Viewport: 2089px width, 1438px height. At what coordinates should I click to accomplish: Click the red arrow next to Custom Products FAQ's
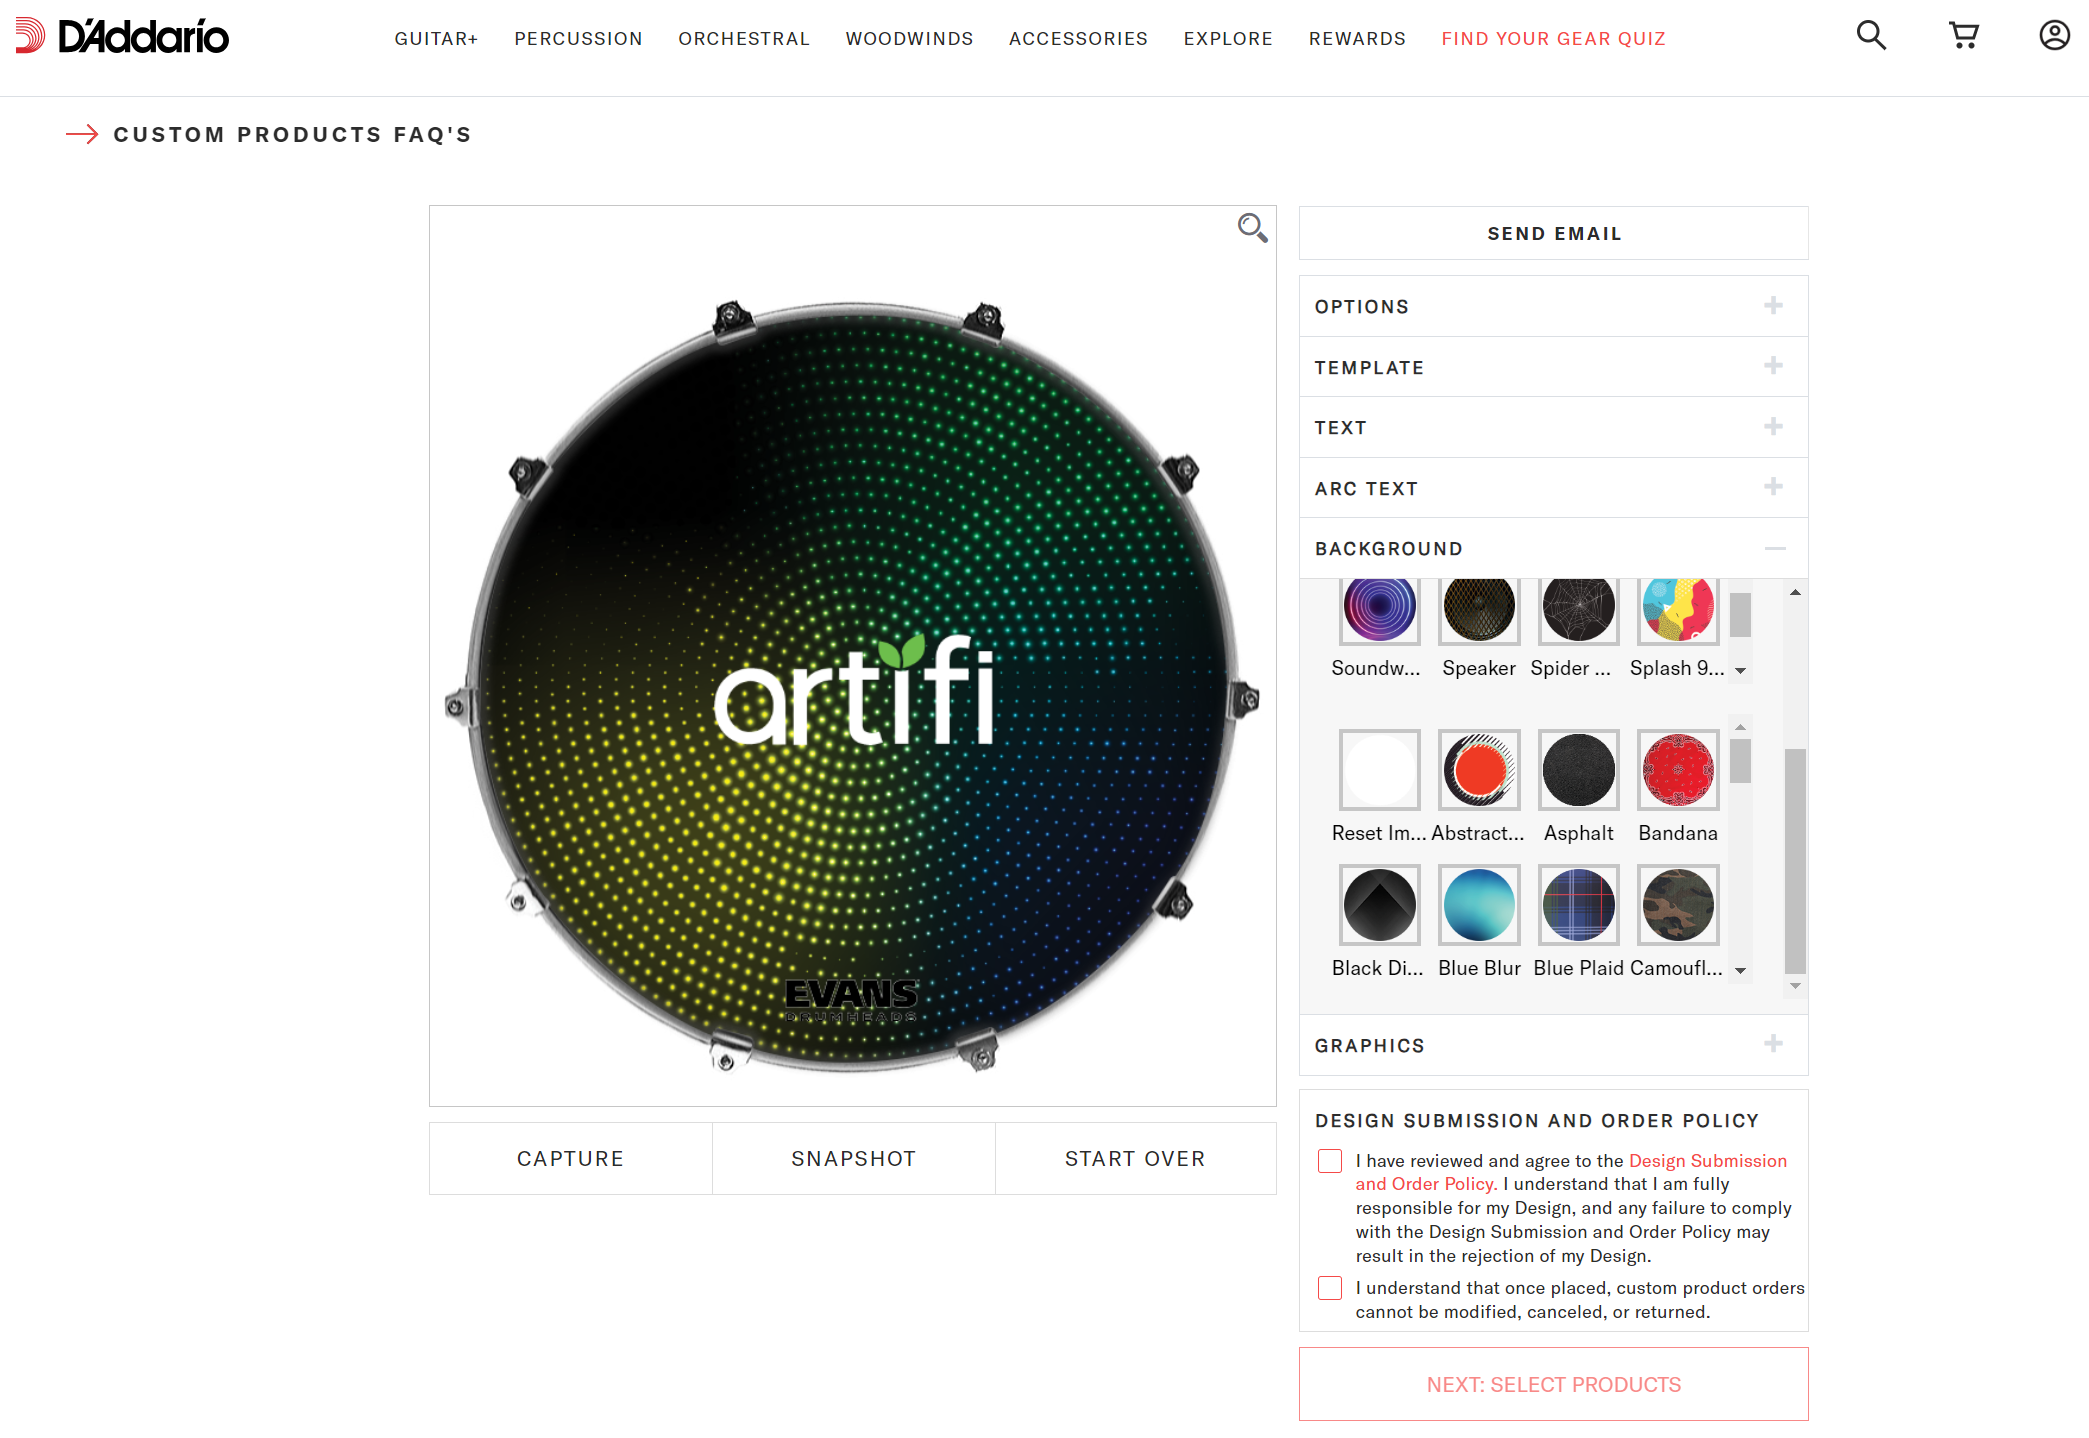pos(83,133)
